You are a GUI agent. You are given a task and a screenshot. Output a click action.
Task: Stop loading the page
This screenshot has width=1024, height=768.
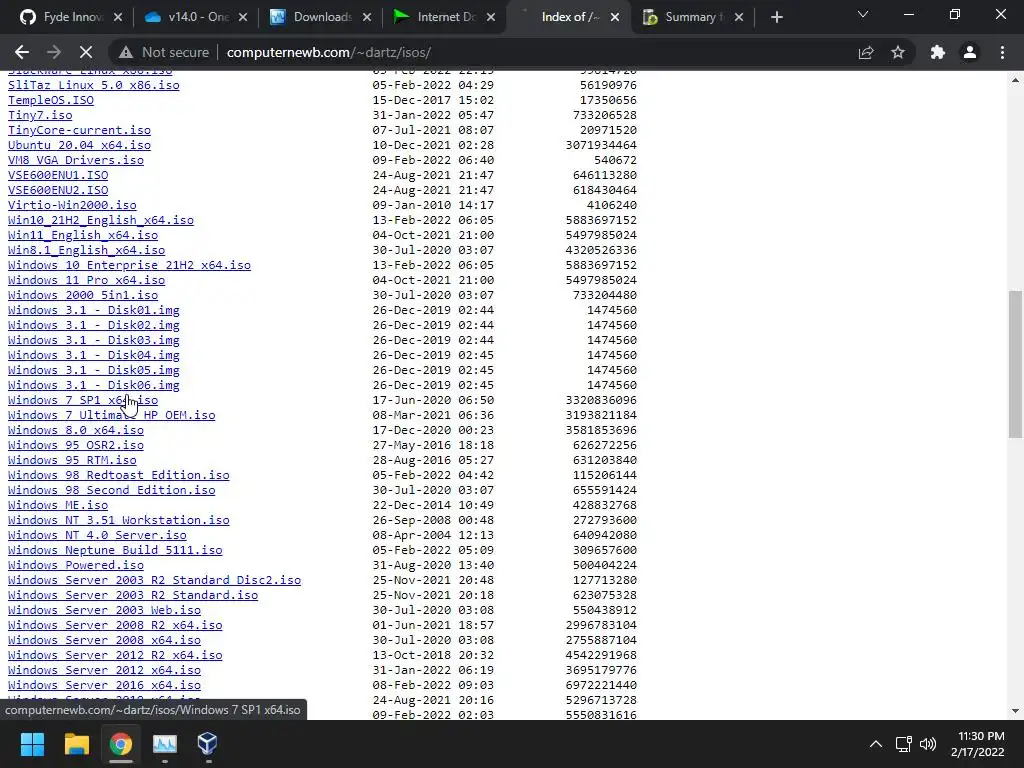[86, 52]
